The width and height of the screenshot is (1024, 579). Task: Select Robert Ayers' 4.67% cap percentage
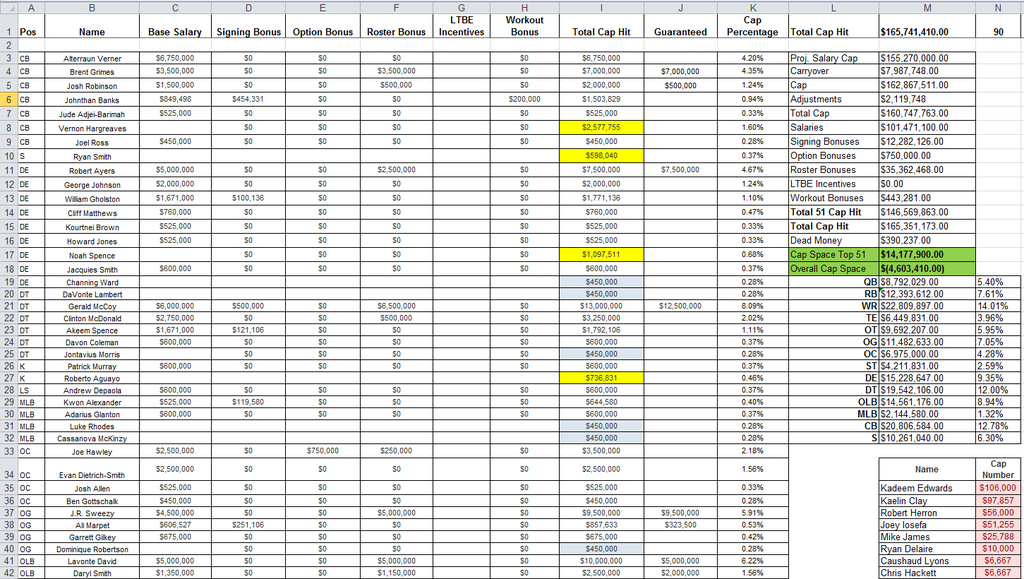click(x=752, y=170)
